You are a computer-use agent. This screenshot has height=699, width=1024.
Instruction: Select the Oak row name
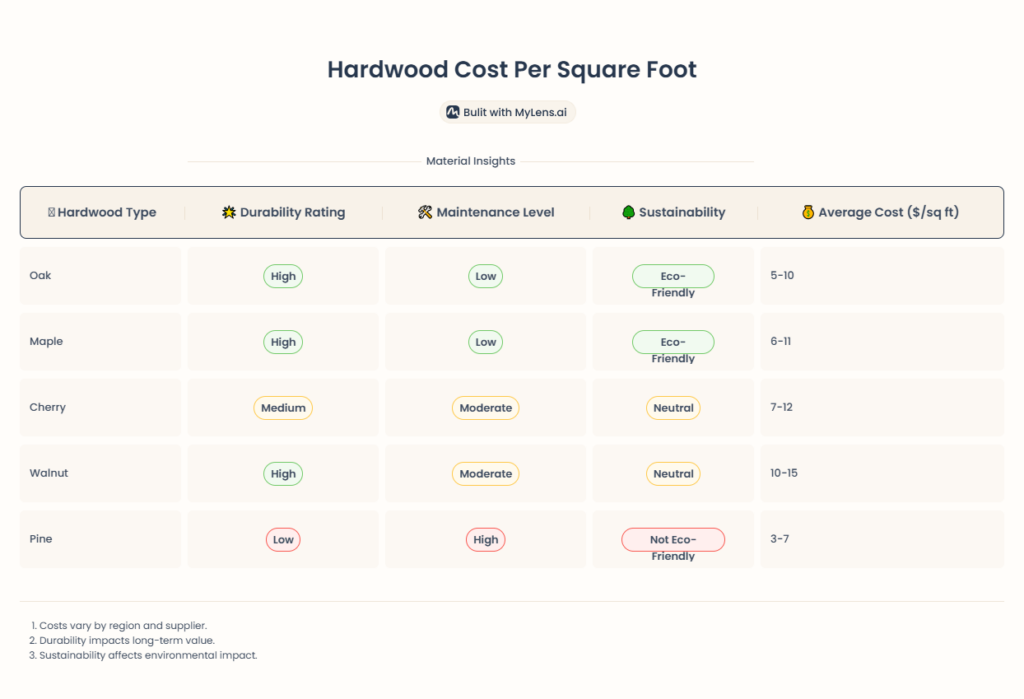point(40,276)
